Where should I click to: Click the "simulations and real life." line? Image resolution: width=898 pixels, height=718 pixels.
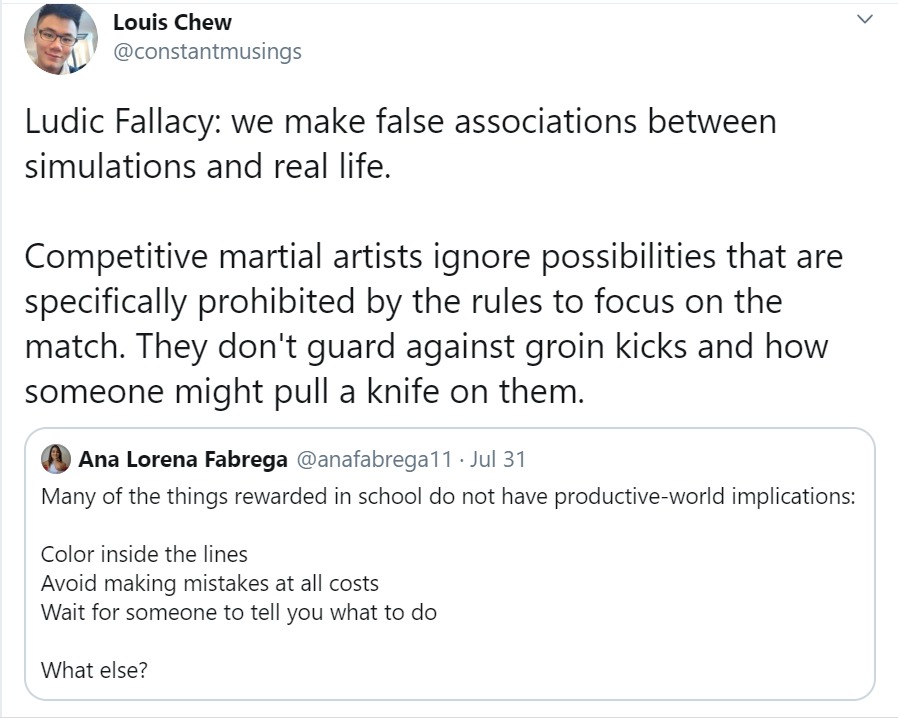click(206, 166)
